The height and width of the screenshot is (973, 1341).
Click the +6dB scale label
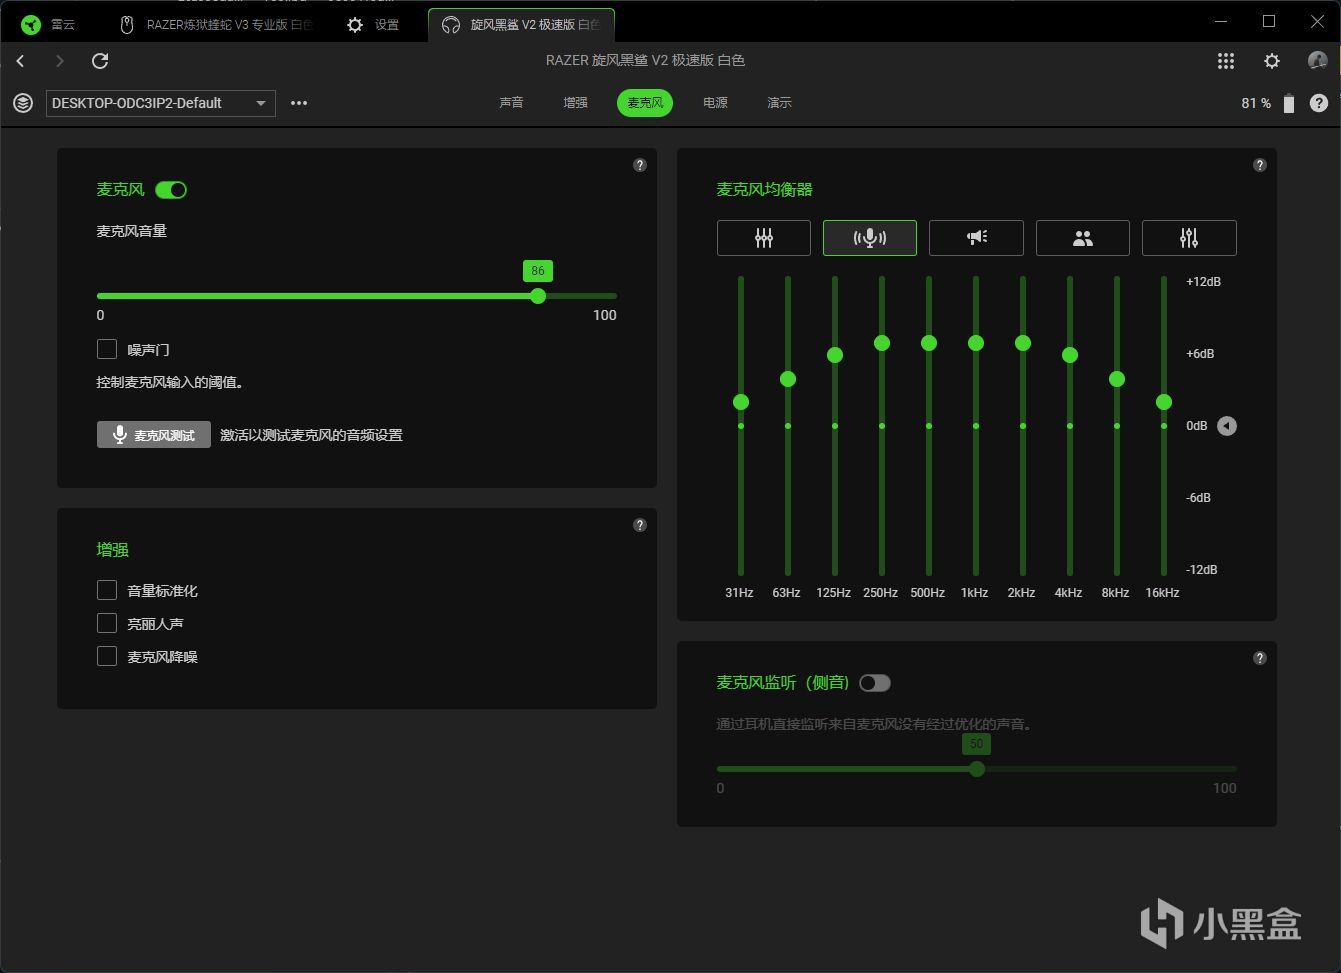[1200, 354]
